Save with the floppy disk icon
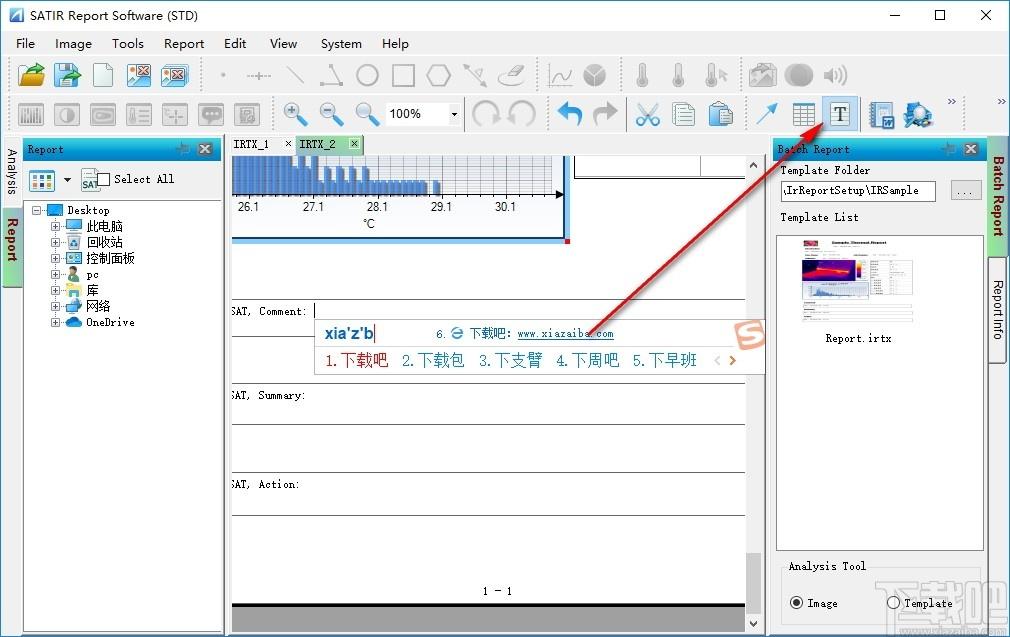 click(x=67, y=75)
